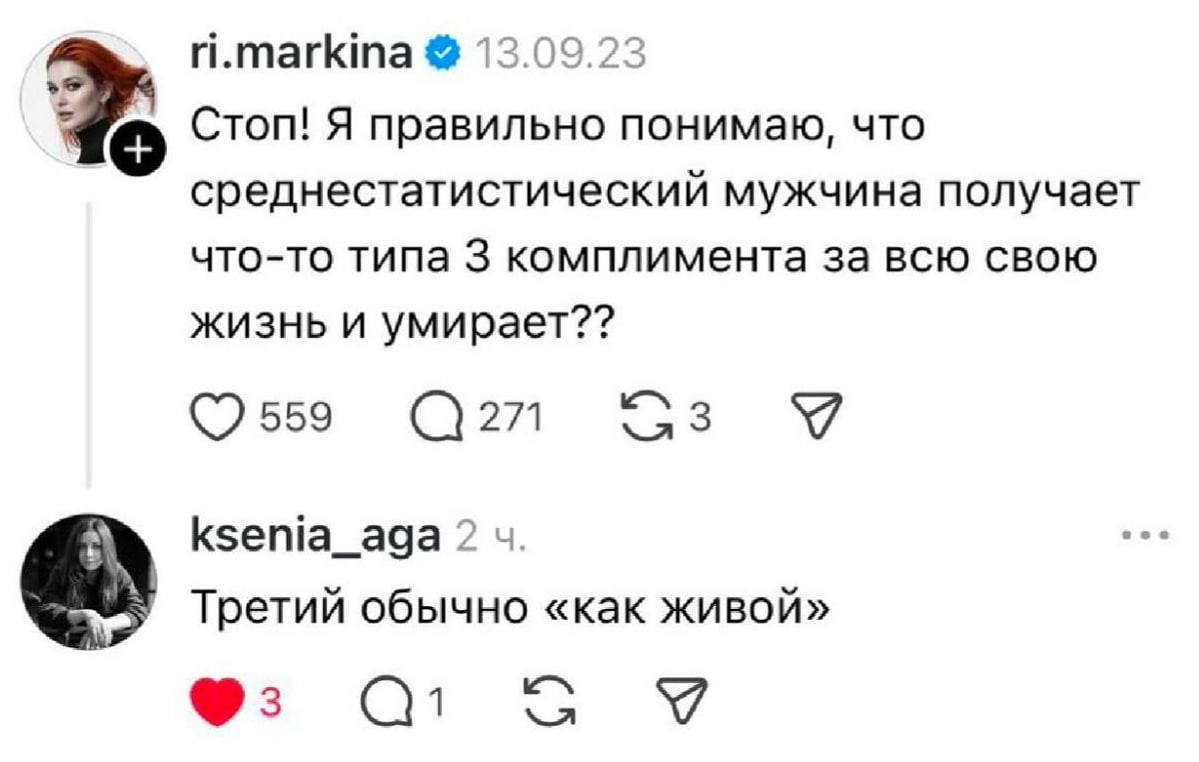Image resolution: width=1199 pixels, height=762 pixels.
Task: View the ri.markina profile photo
Action: tap(95, 95)
